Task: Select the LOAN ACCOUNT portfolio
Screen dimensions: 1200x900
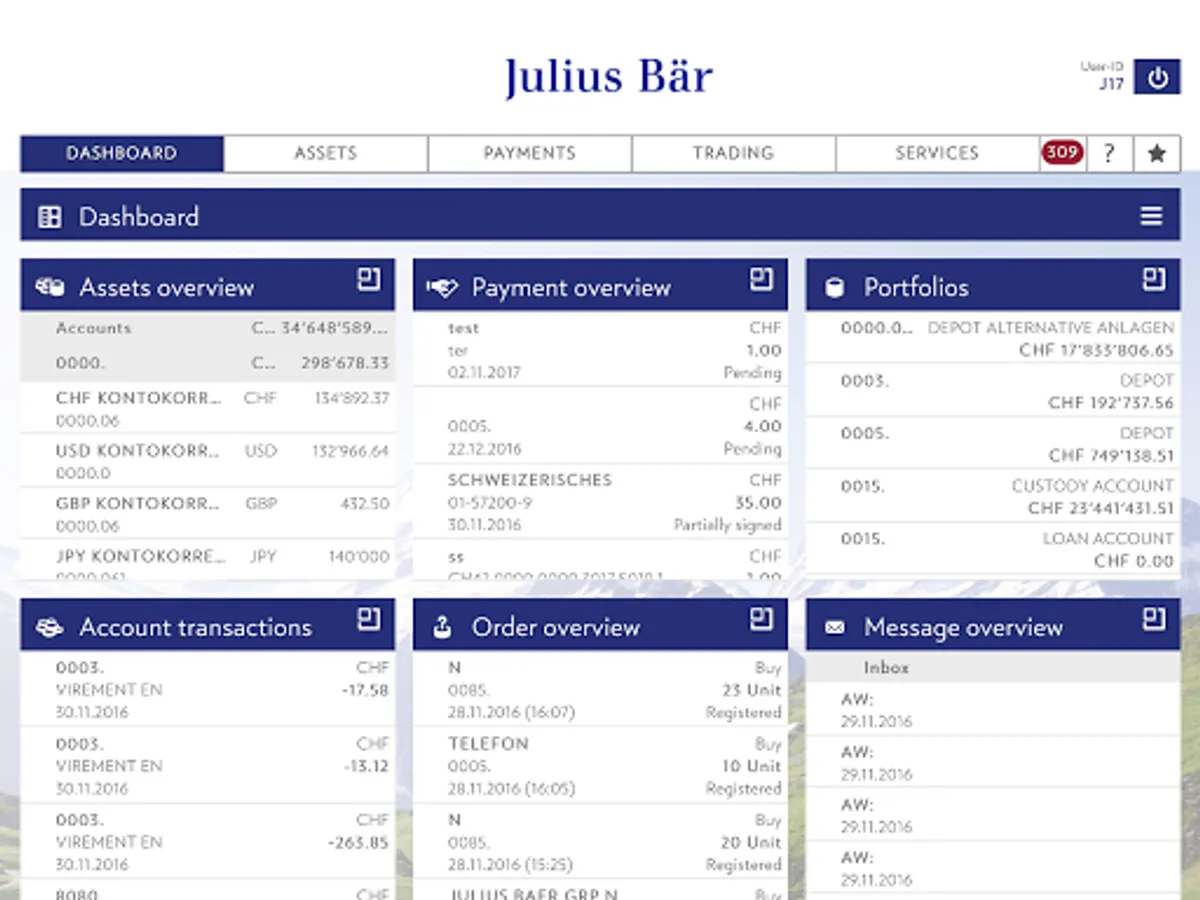Action: 993,549
